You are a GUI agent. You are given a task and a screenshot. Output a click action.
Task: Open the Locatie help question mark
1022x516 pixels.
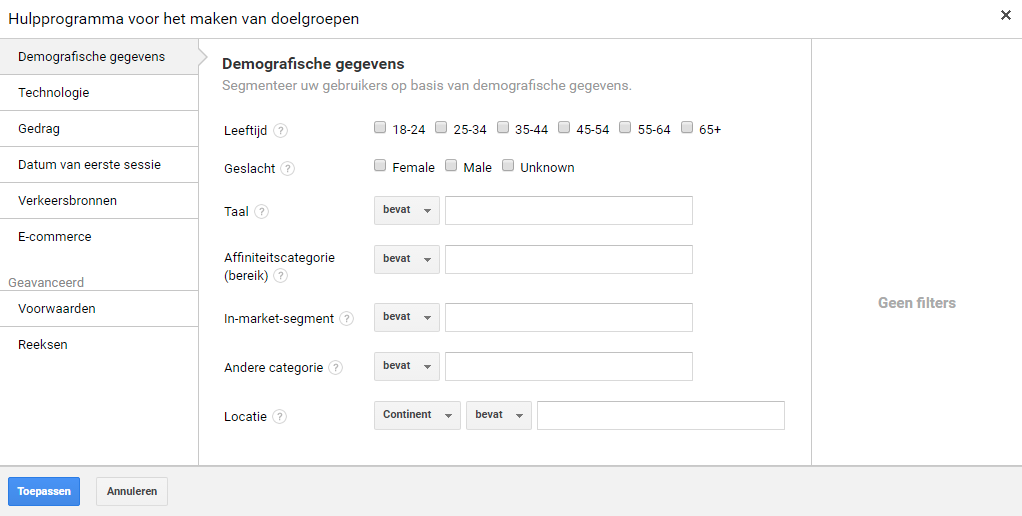click(x=279, y=416)
